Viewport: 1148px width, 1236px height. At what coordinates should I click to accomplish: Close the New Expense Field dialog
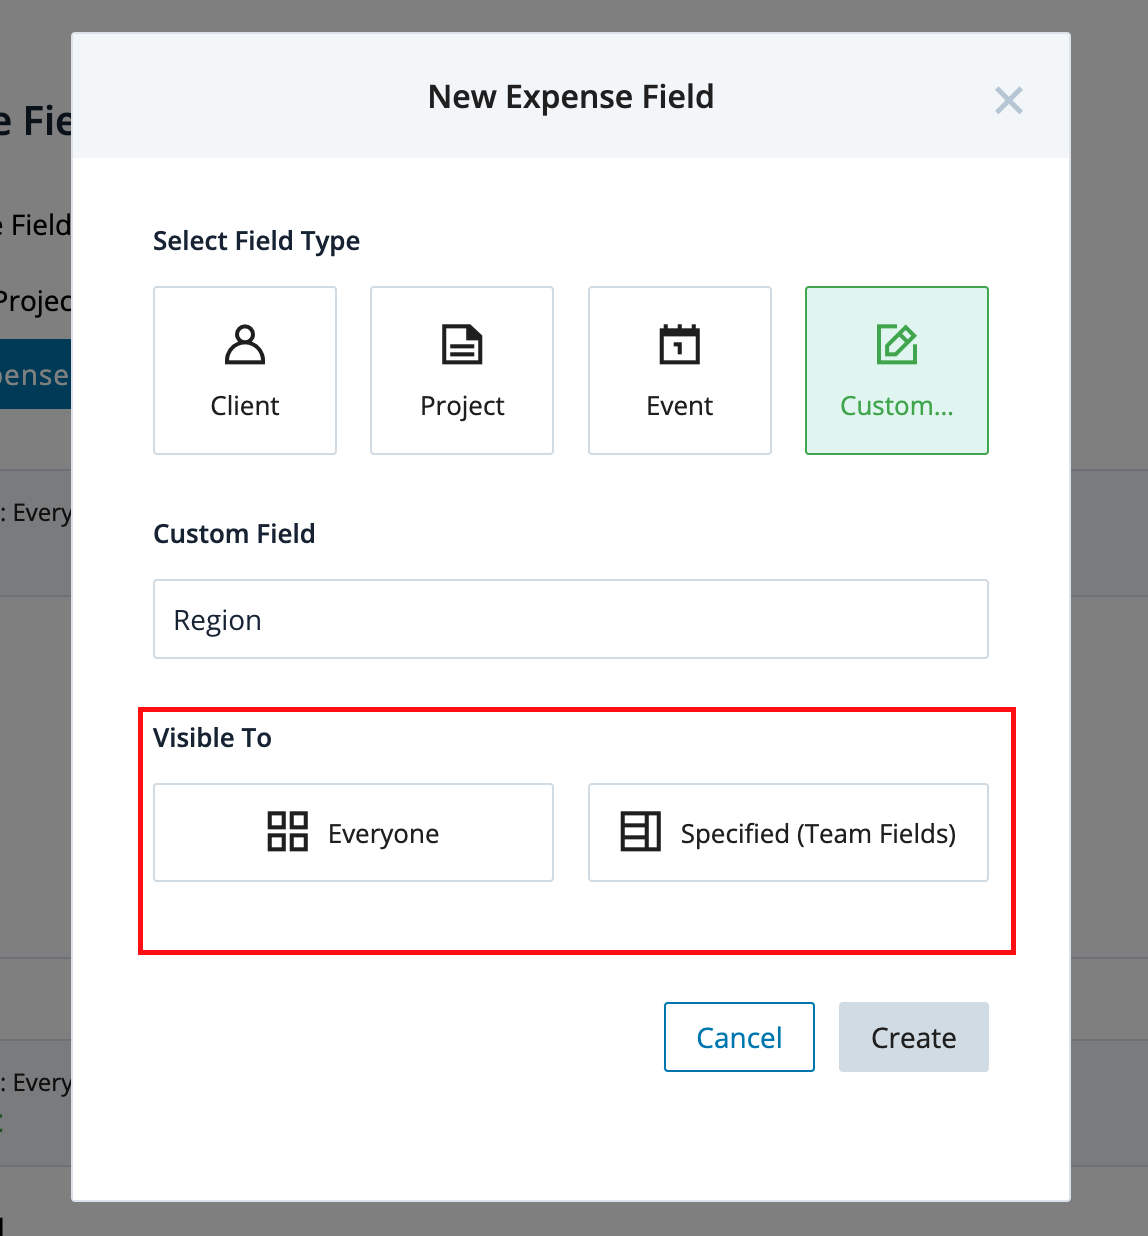[1008, 100]
